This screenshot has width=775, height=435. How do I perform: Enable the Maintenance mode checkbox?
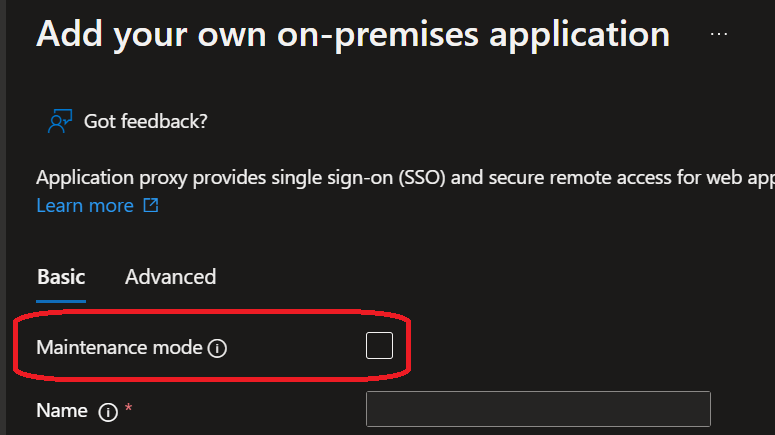tap(379, 346)
